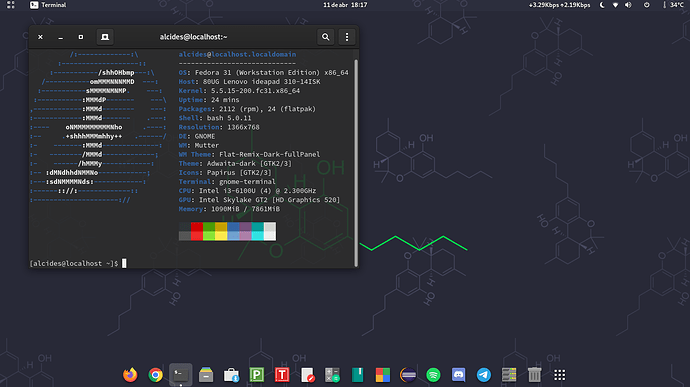Open the Calculator from the dock
This screenshot has width=690, height=387.
point(332,375)
